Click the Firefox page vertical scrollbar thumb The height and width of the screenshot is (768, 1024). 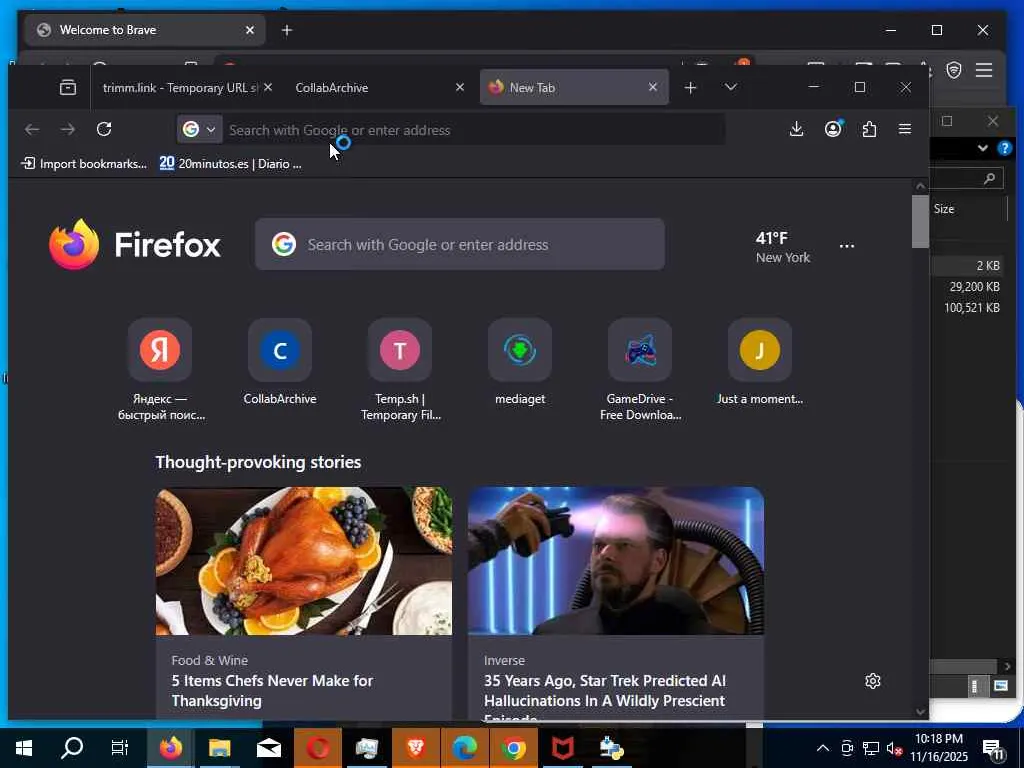coord(920,222)
